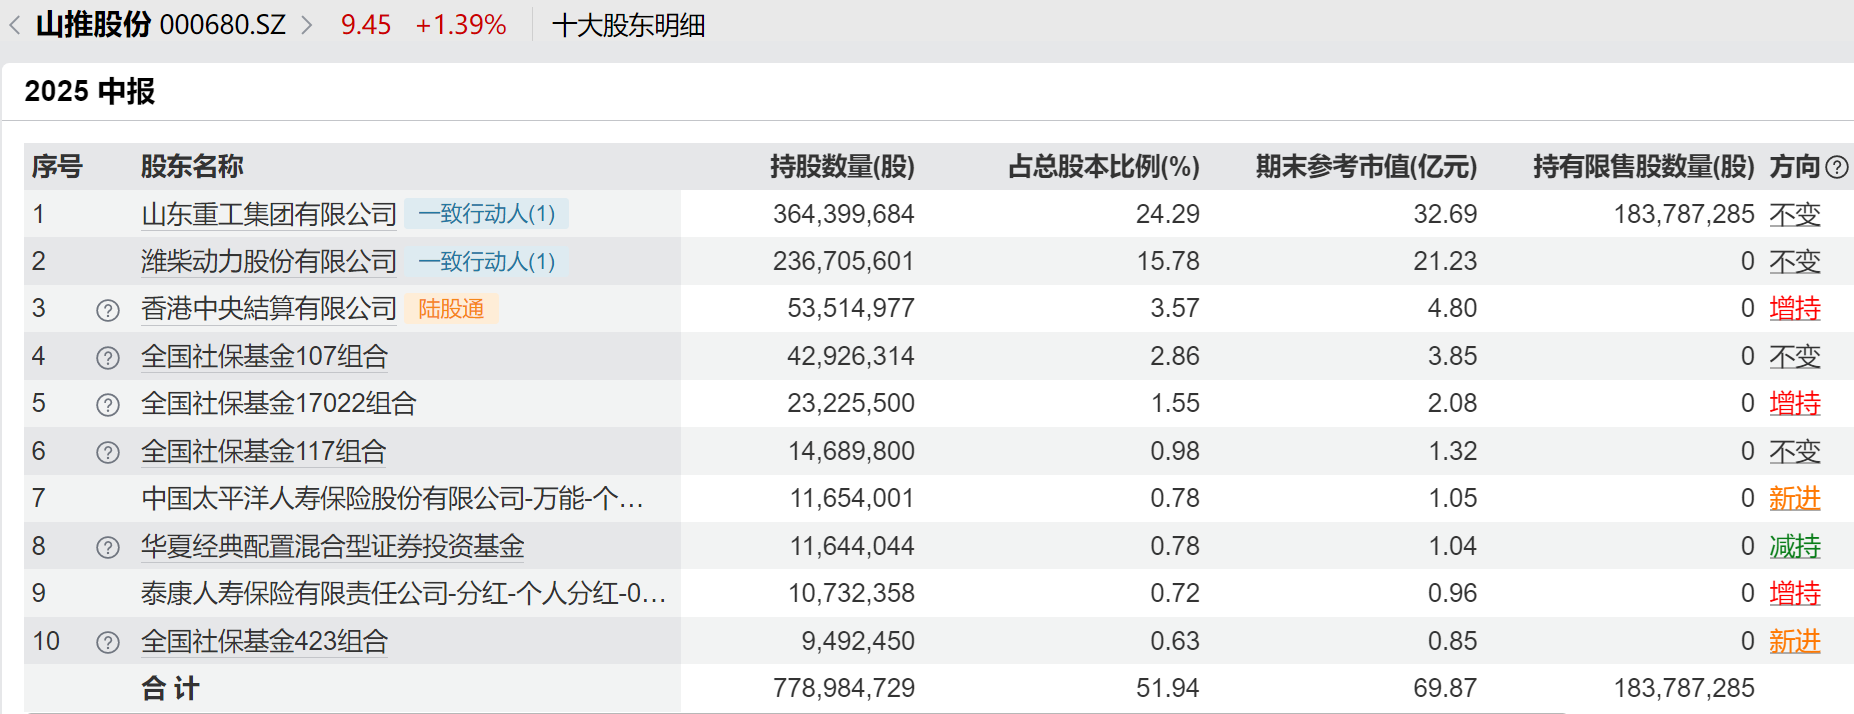Click total percentage 51.94

coord(1168,688)
